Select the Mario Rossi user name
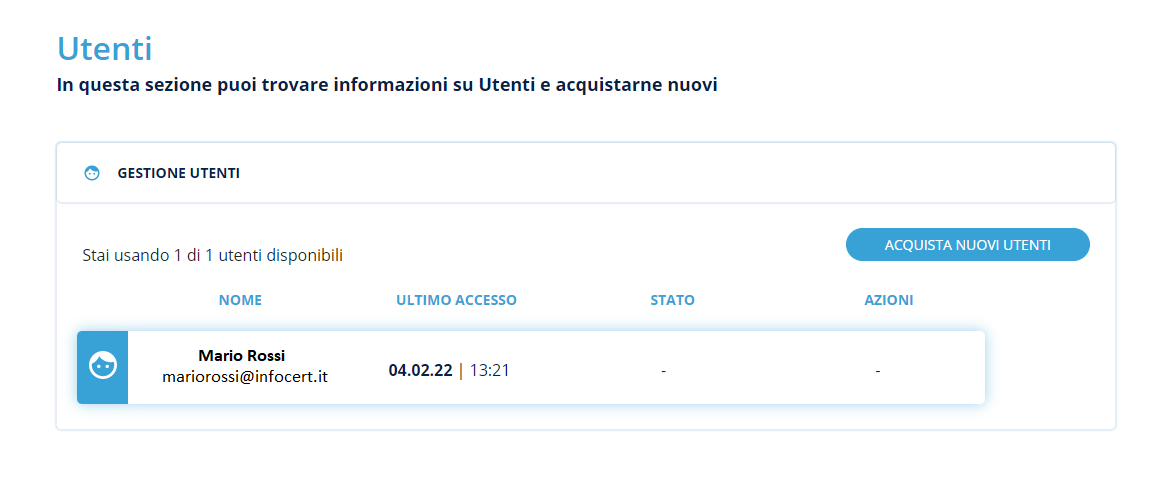 [x=241, y=355]
